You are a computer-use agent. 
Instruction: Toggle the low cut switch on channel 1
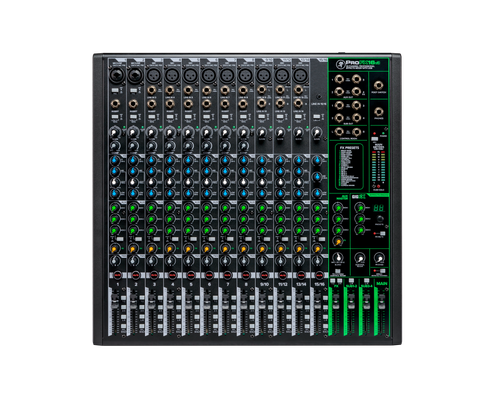coord(115,117)
